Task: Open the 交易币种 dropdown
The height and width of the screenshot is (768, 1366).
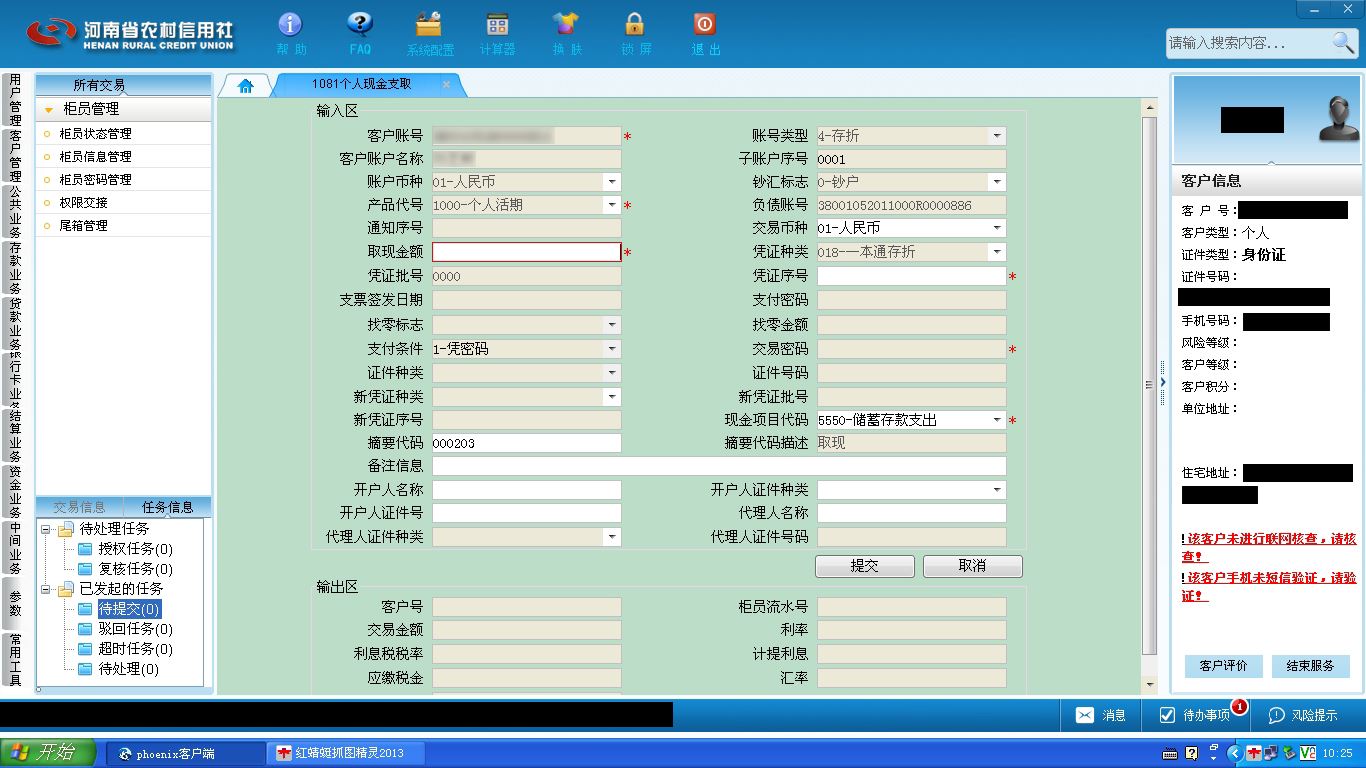Action: tap(997, 228)
